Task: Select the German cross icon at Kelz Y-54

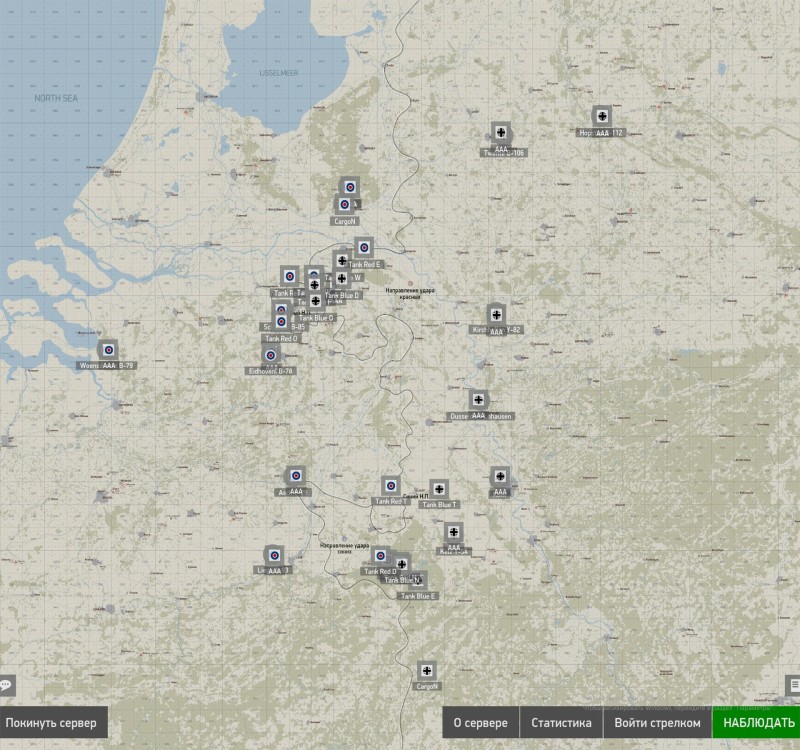Action: [454, 532]
